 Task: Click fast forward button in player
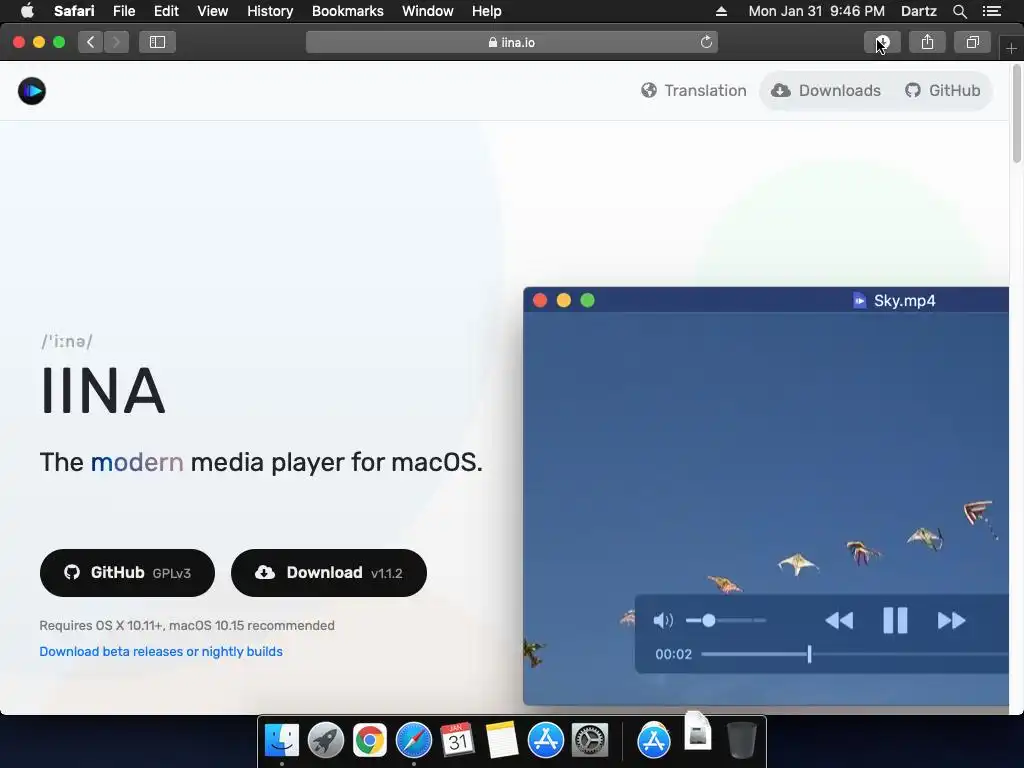[952, 620]
